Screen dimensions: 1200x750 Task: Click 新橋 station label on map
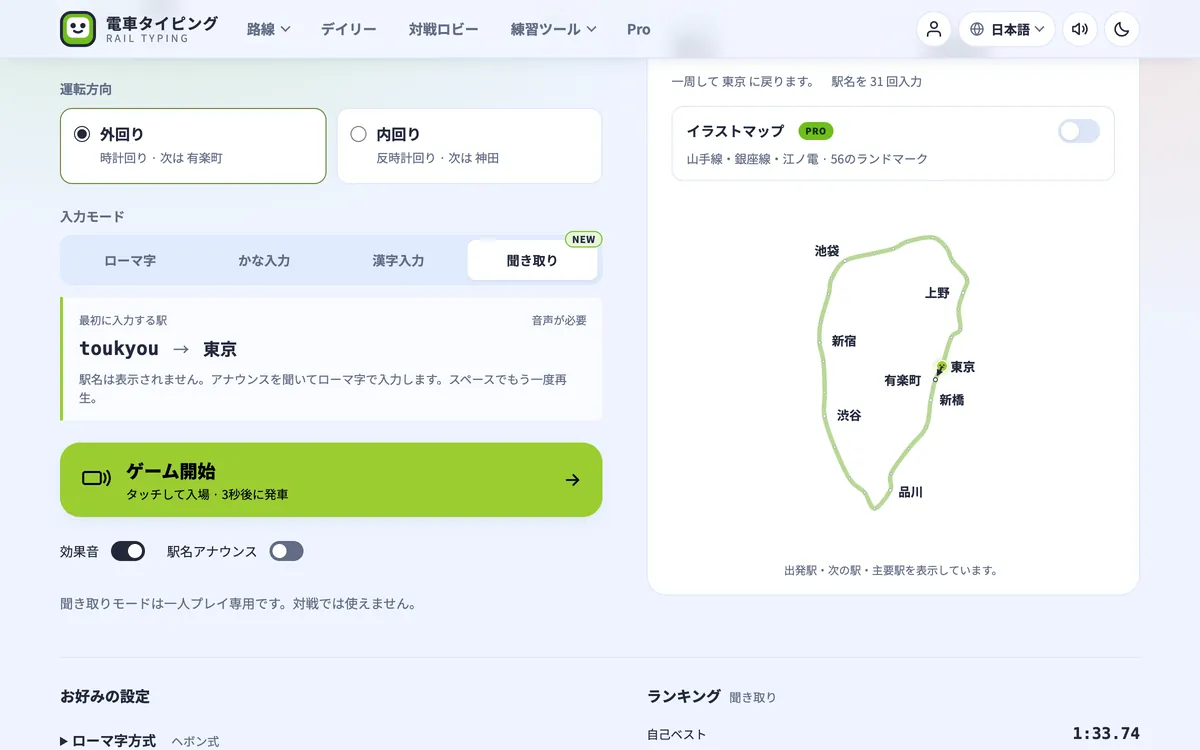[952, 400]
